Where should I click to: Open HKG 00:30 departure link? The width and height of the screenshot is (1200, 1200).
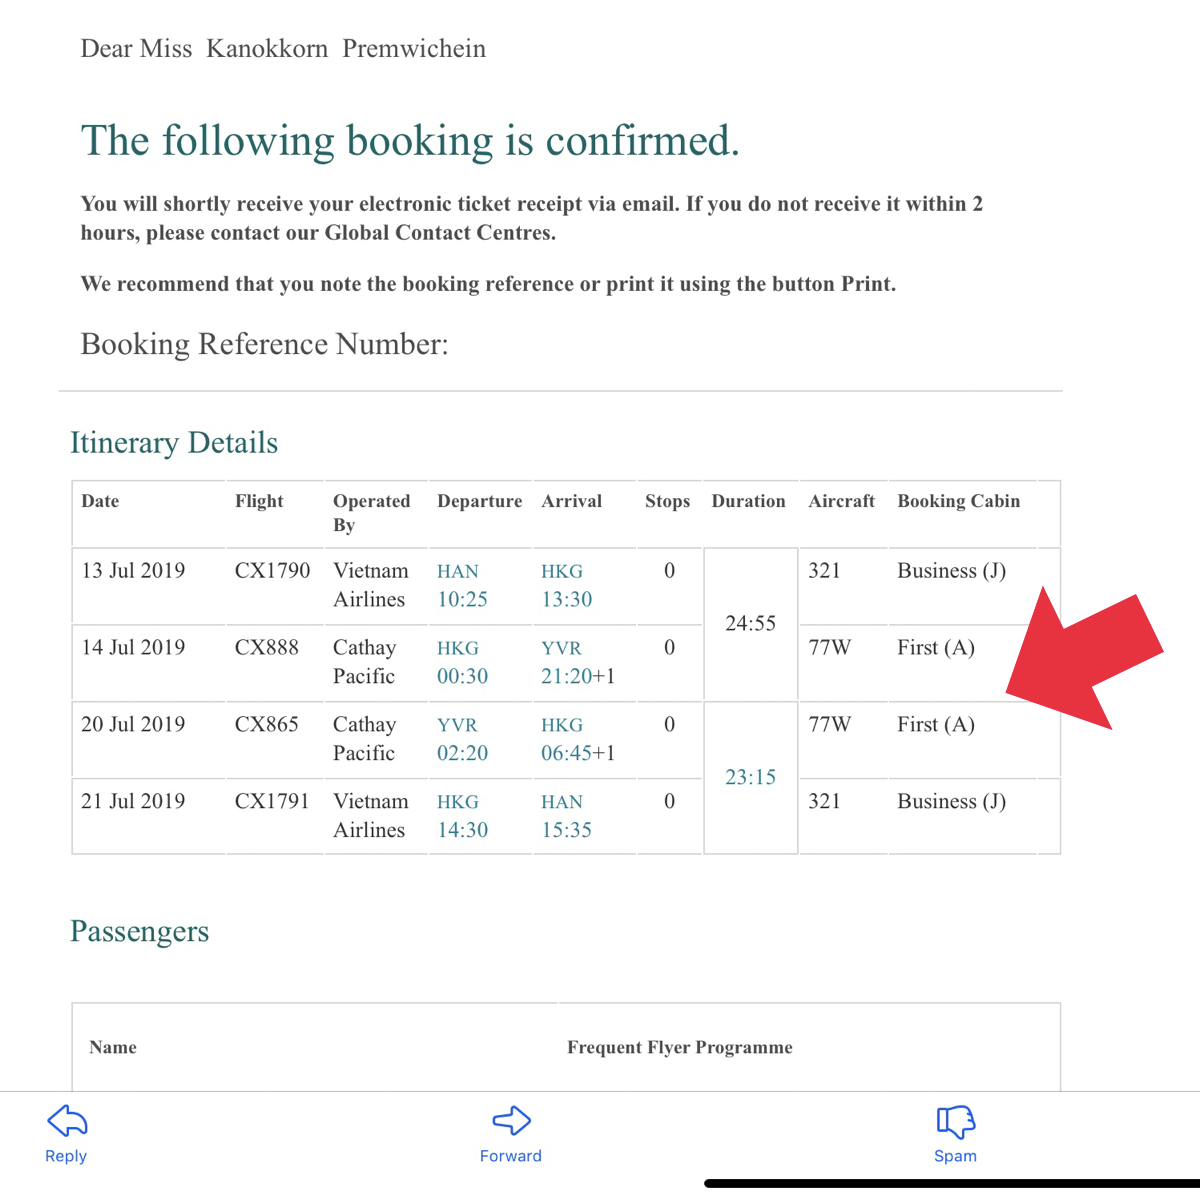tap(462, 662)
